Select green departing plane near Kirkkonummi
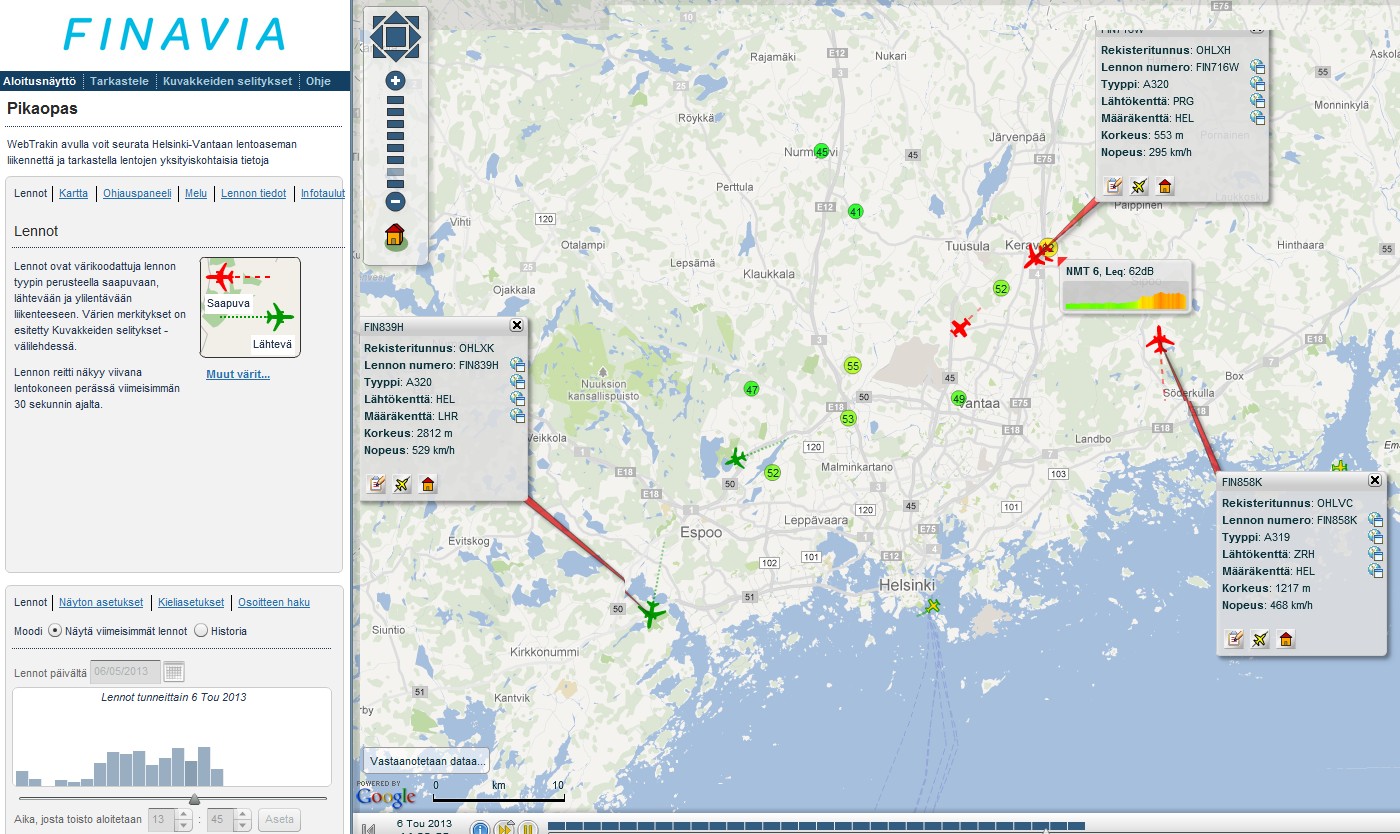 (652, 612)
